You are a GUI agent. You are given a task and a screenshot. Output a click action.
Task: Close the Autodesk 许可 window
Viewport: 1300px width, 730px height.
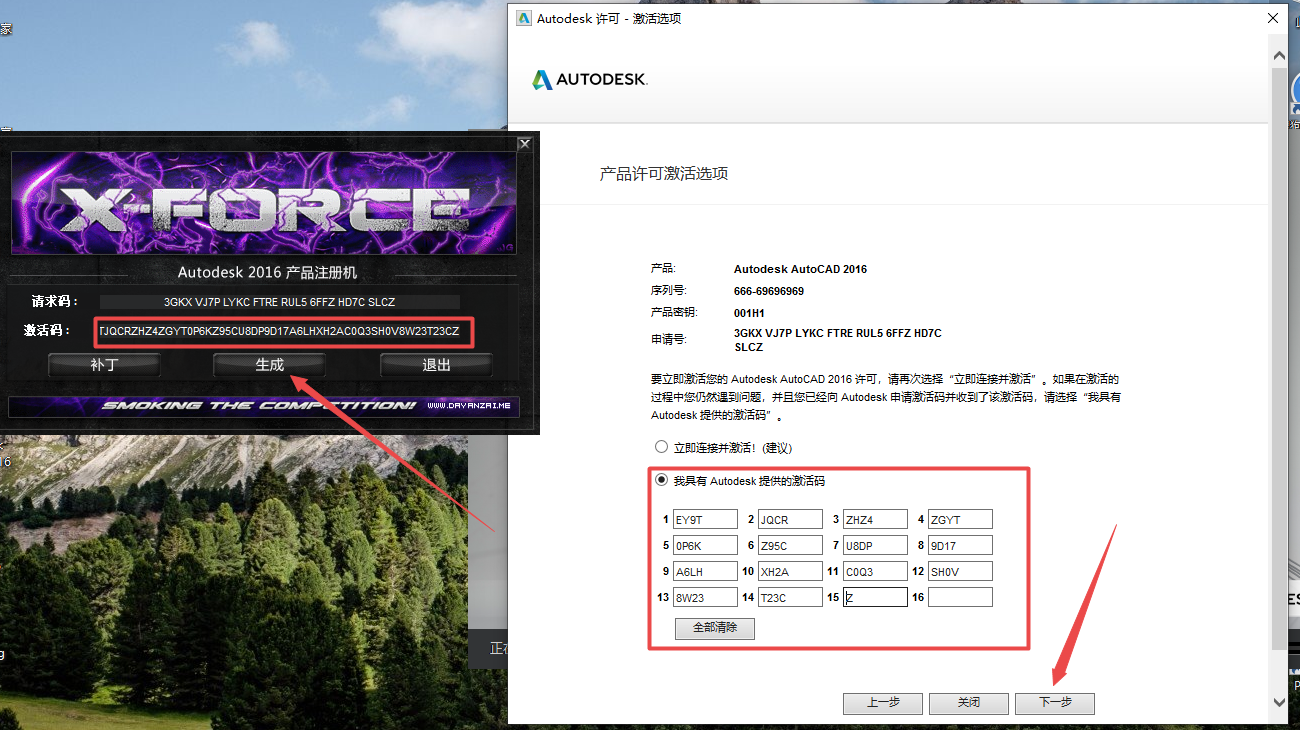(1273, 18)
